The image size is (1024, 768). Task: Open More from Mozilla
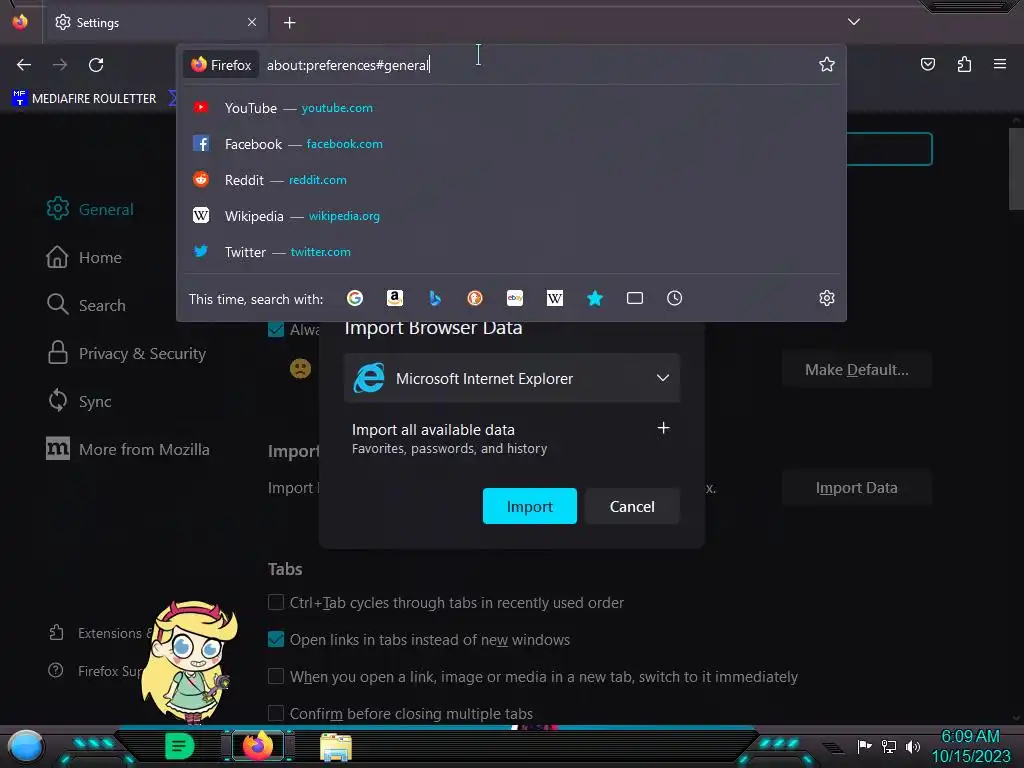pos(128,449)
